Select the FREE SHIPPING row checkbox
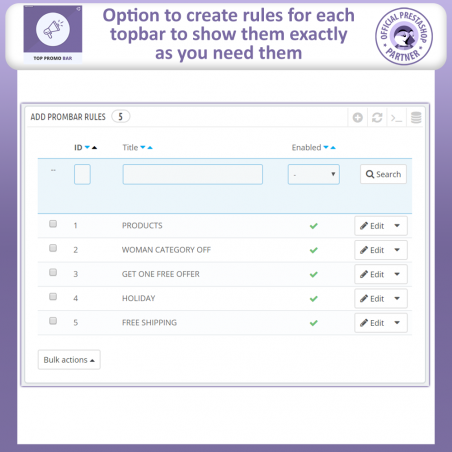The width and height of the screenshot is (452, 452). click(53, 321)
